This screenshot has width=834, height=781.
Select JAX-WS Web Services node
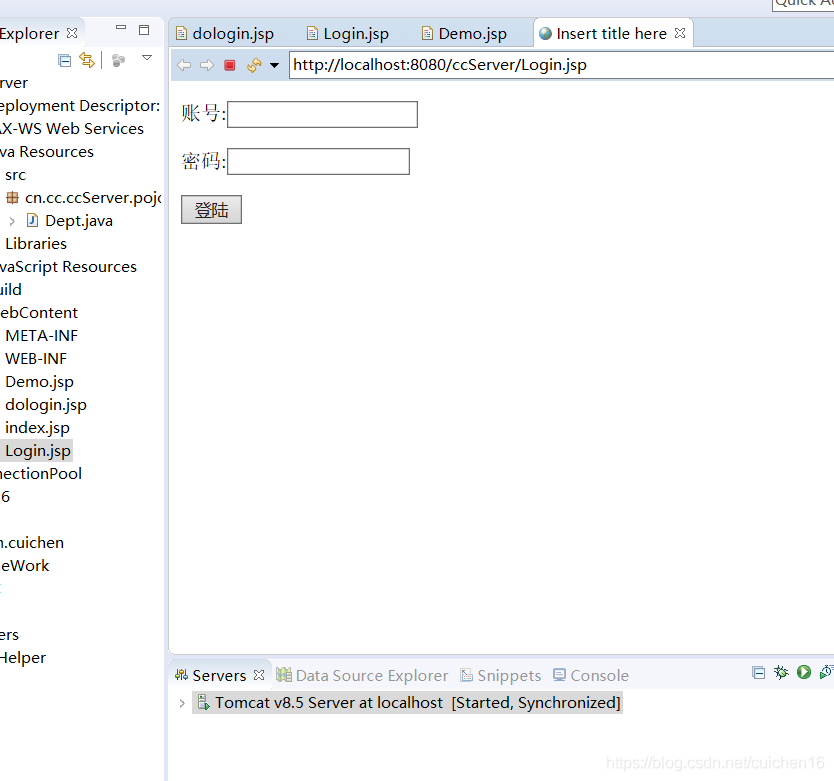coord(72,129)
